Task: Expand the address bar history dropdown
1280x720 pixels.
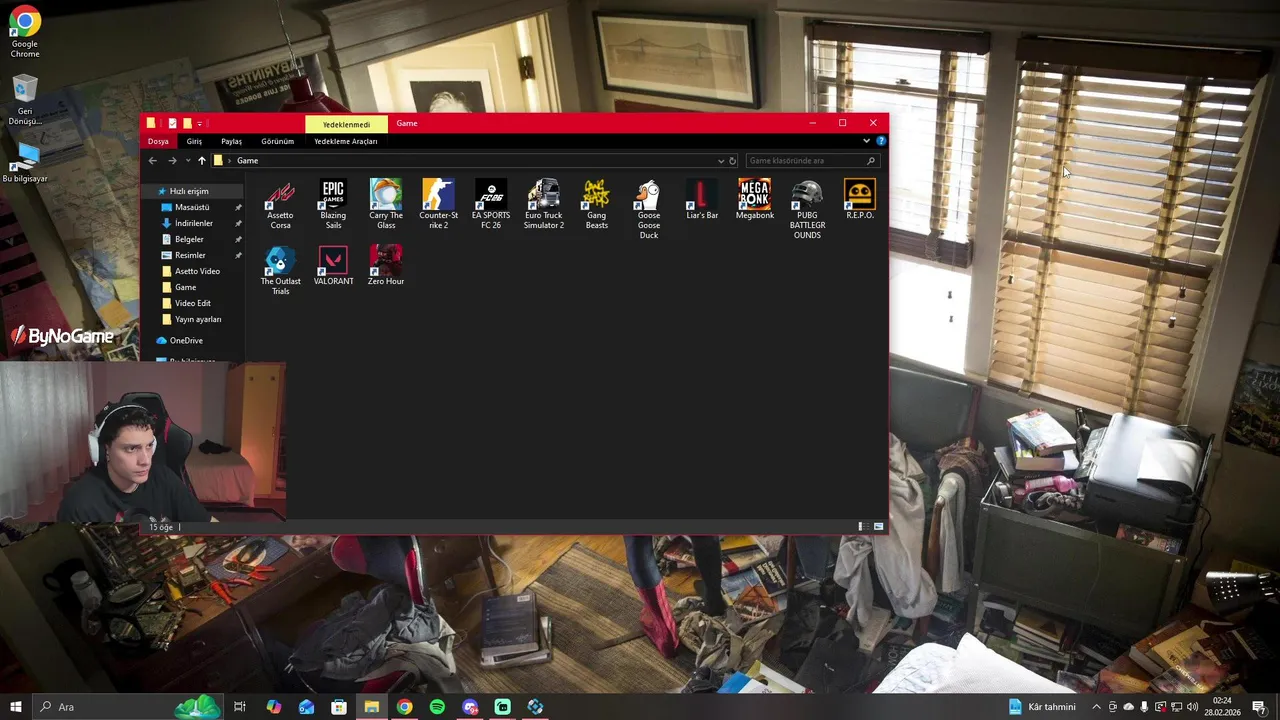Action: click(720, 160)
